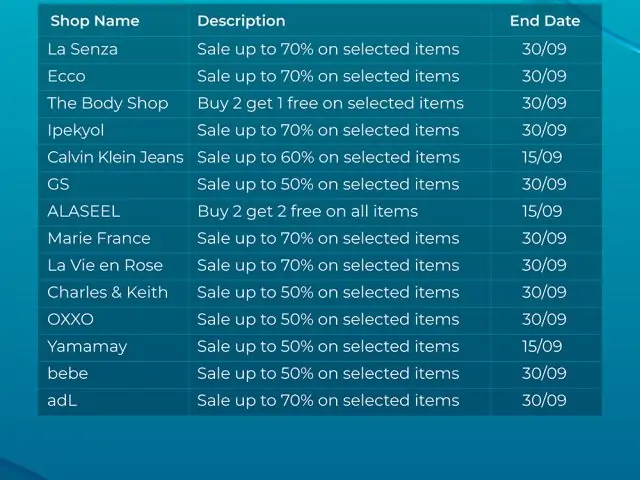
Task: Select the GS shop entry
Action: pyautogui.click(x=58, y=184)
